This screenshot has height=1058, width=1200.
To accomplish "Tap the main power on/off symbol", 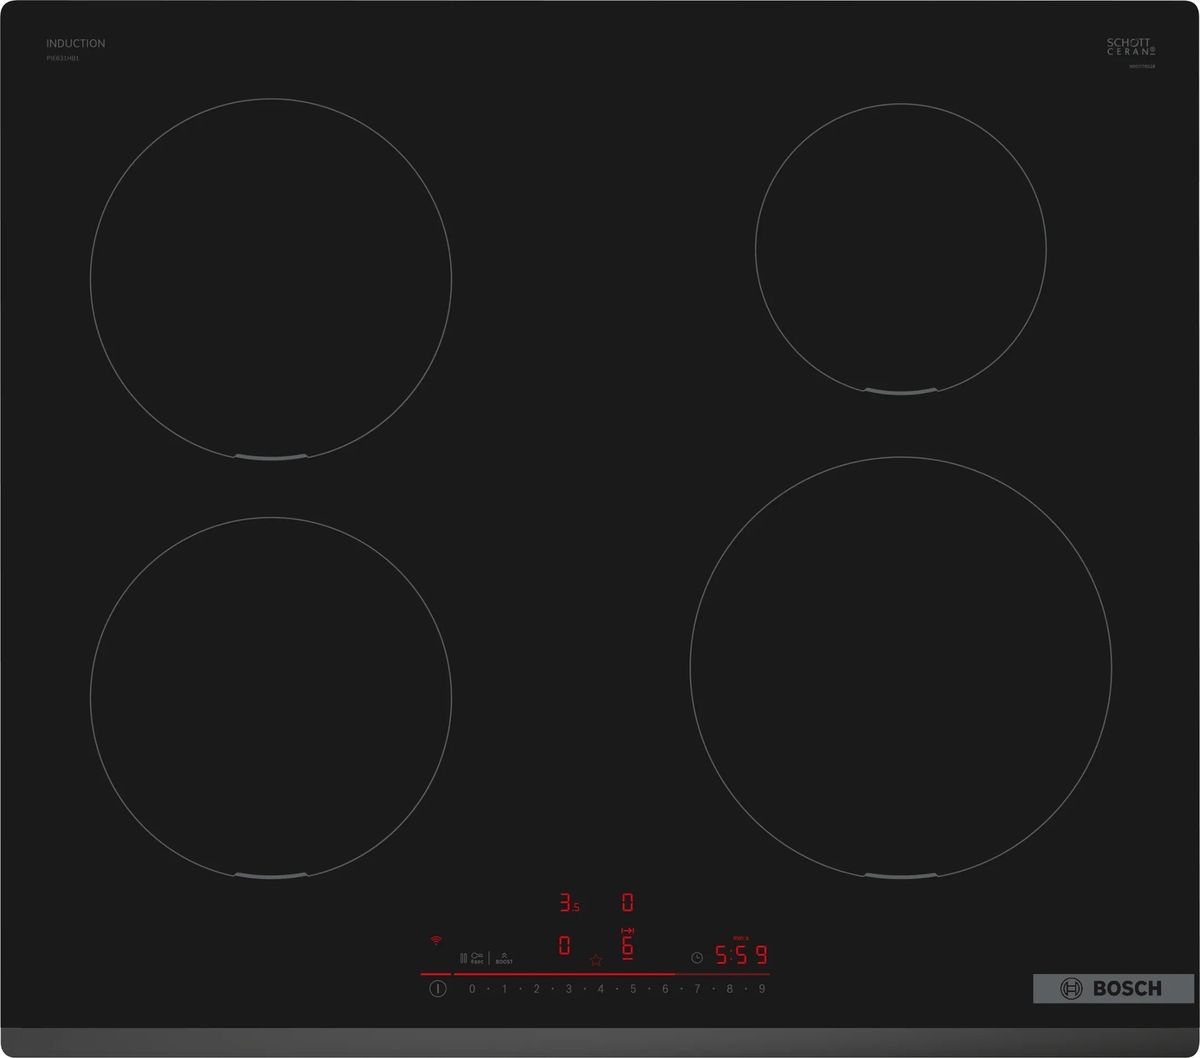I will (437, 989).
